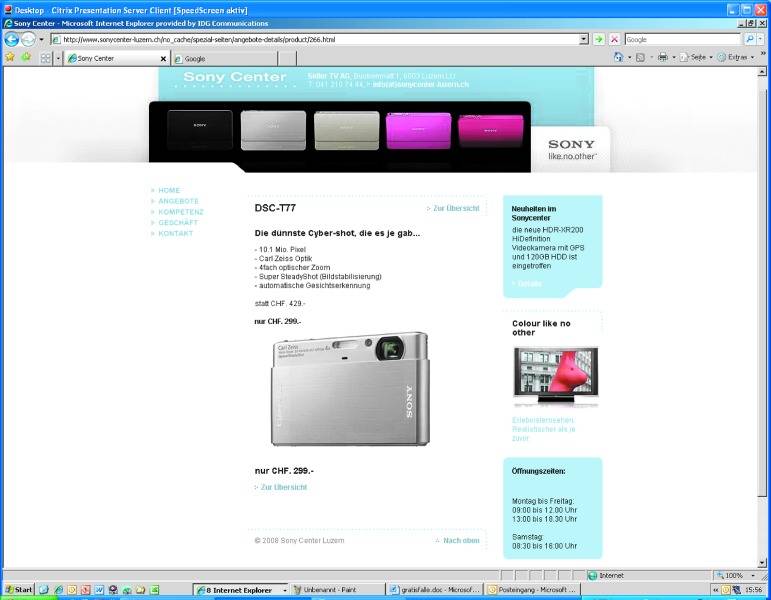Screen dimensions: 771x600
Task: Open the Internet Explorer taskbar group
Action: (240, 590)
